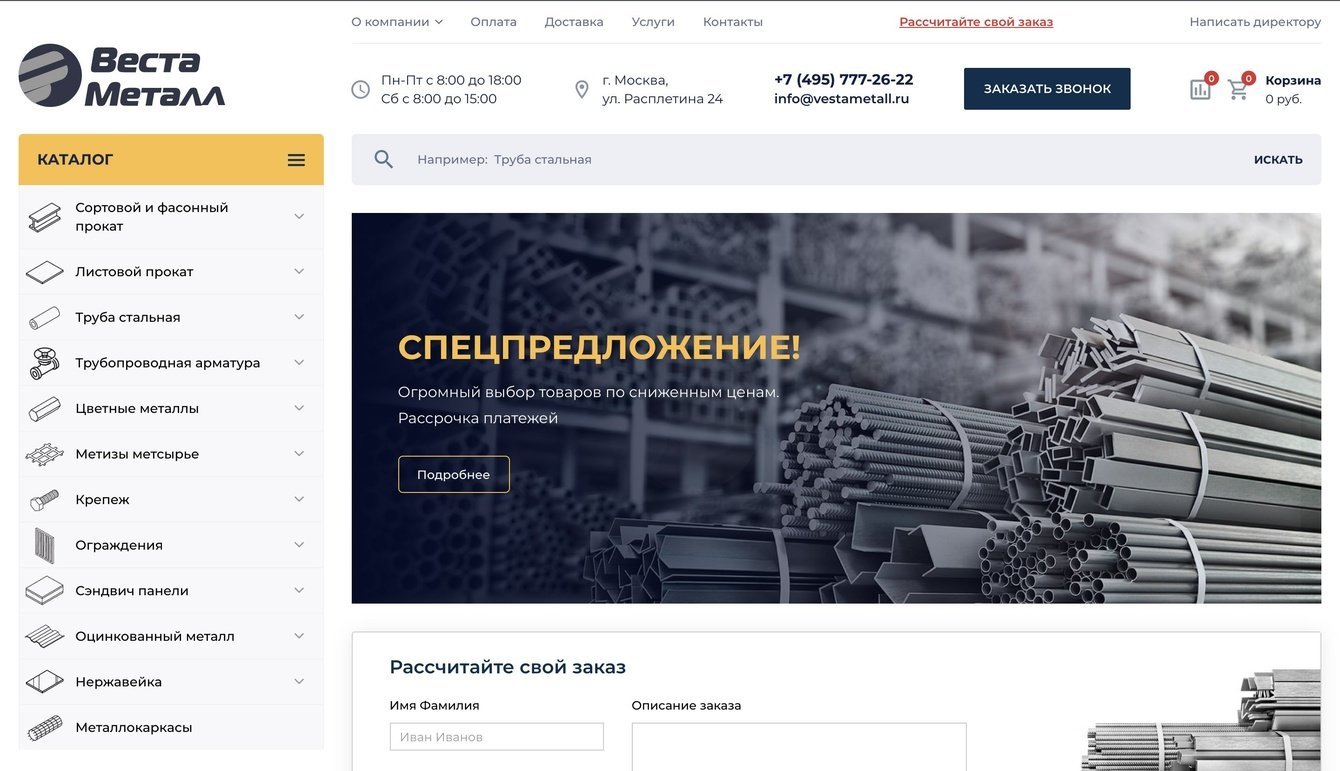Click the Заказать звонок button
The height and width of the screenshot is (771, 1340).
click(1047, 89)
